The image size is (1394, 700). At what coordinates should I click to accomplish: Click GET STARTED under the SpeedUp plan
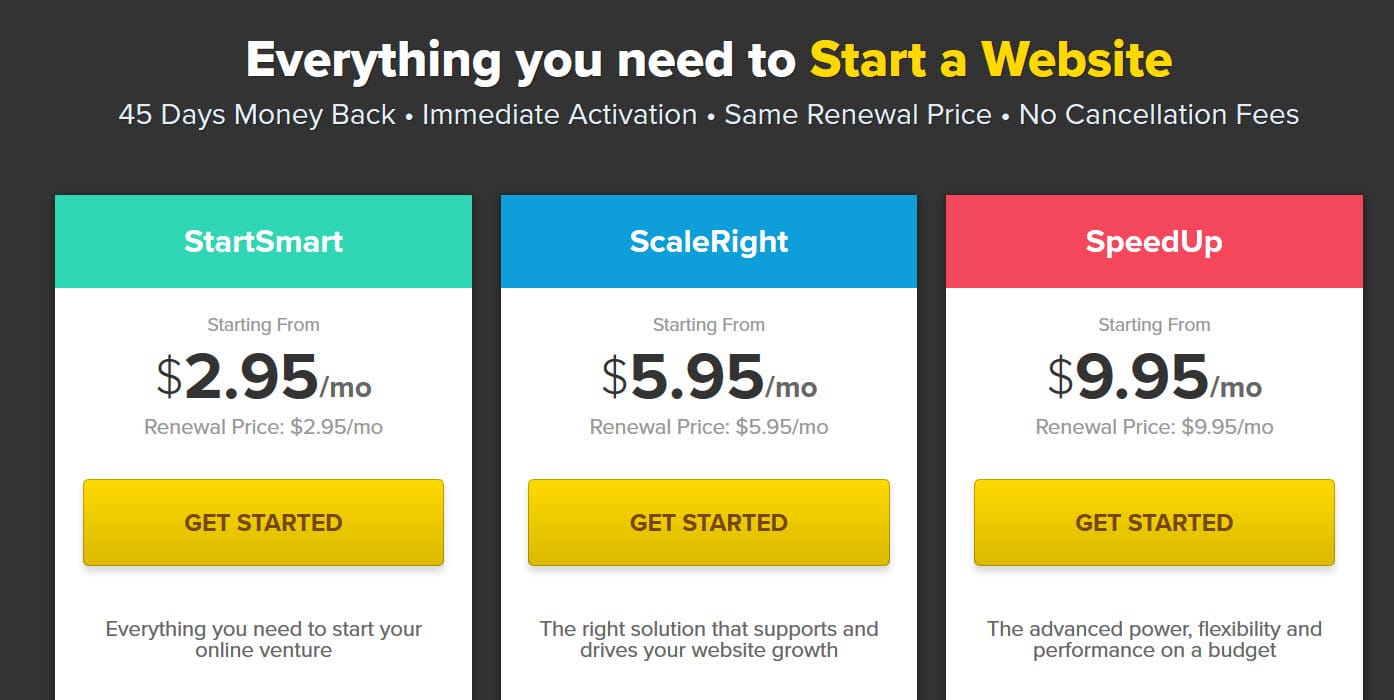(1154, 522)
